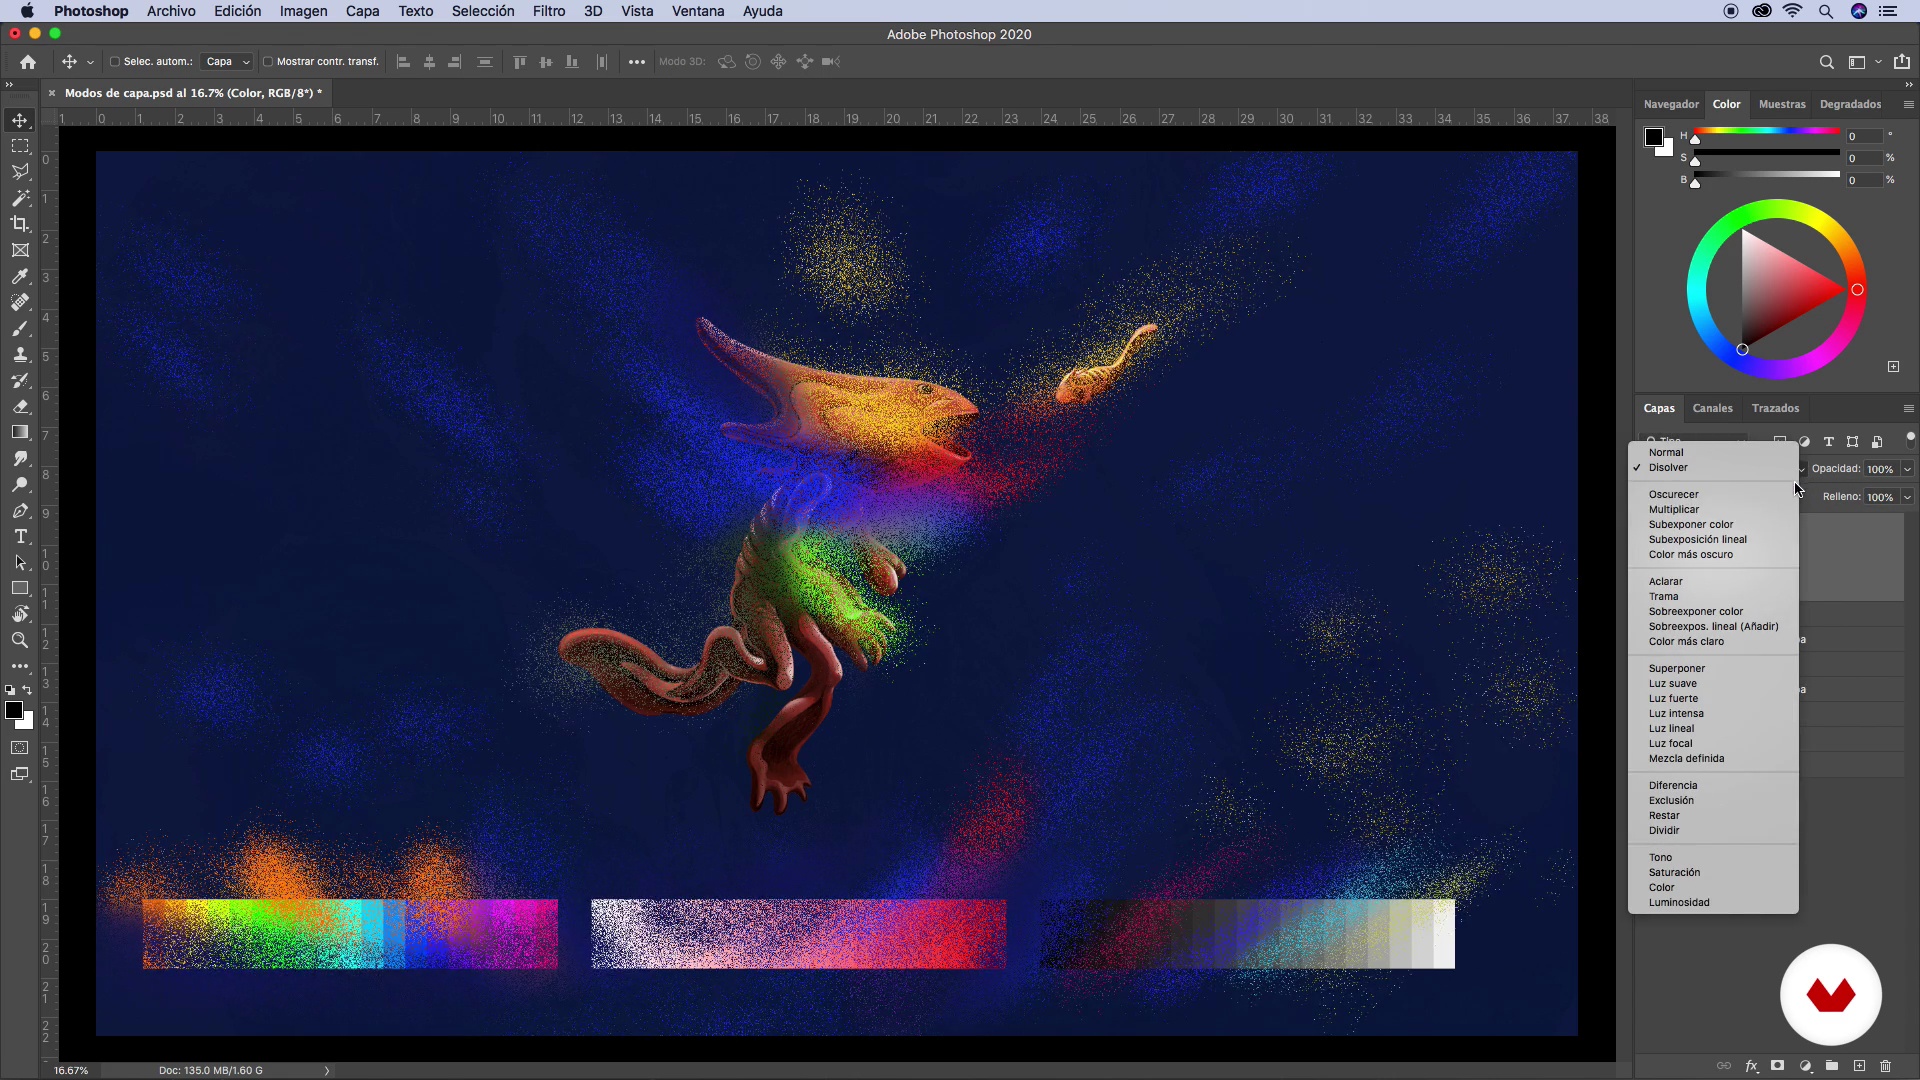Select the Zoom tool
Viewport: 1920px width, 1080px height.
[20, 640]
